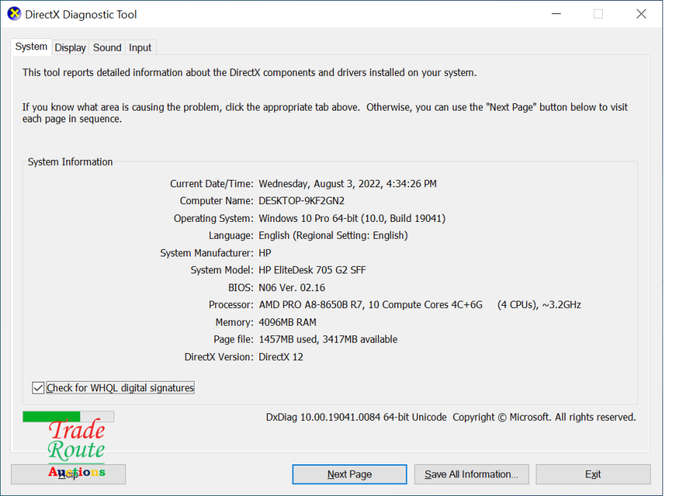Click the Operating System label
This screenshot has height=496, width=700.
pyautogui.click(x=213, y=218)
